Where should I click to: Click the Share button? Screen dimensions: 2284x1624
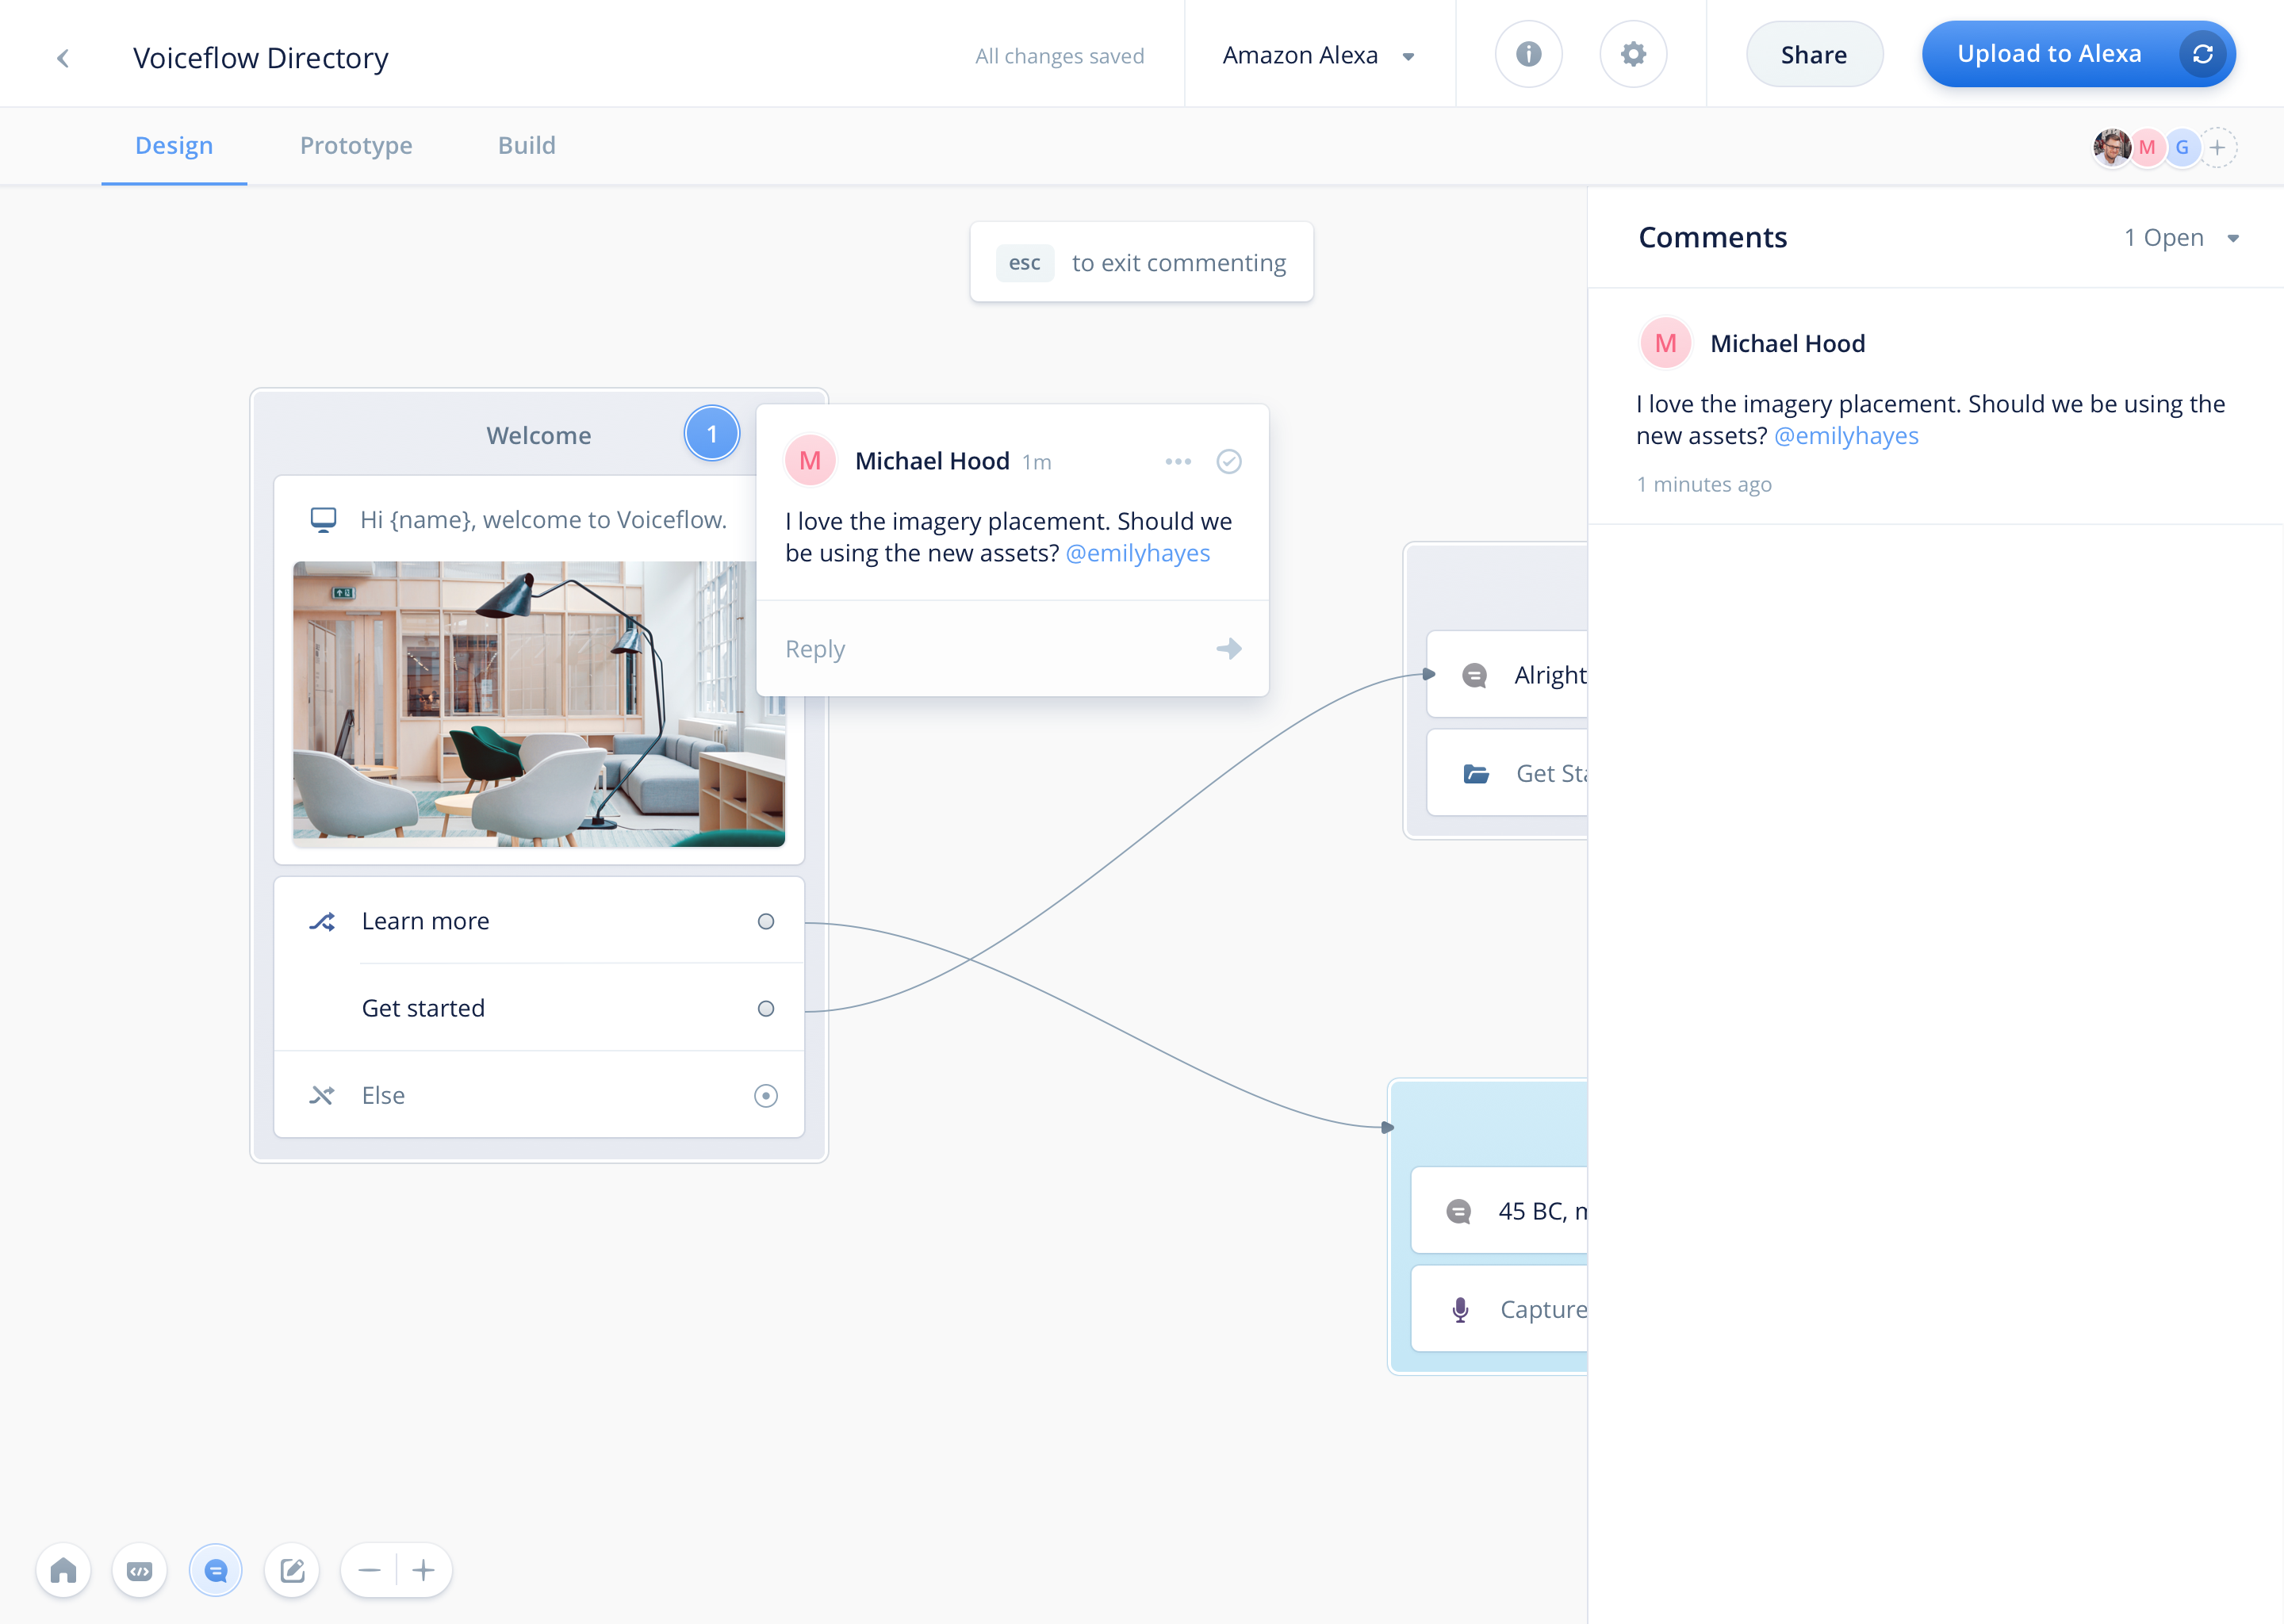point(1813,55)
